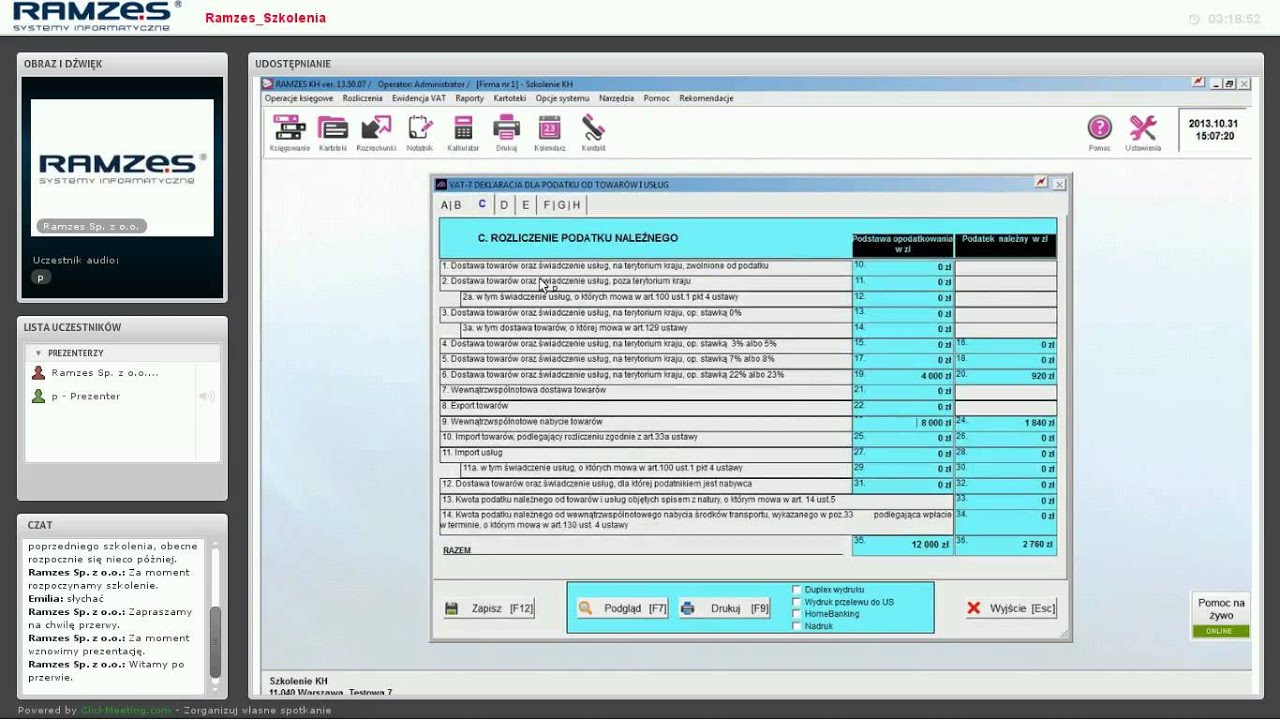
Task: Open the Rekomendacje menu
Action: click(706, 98)
